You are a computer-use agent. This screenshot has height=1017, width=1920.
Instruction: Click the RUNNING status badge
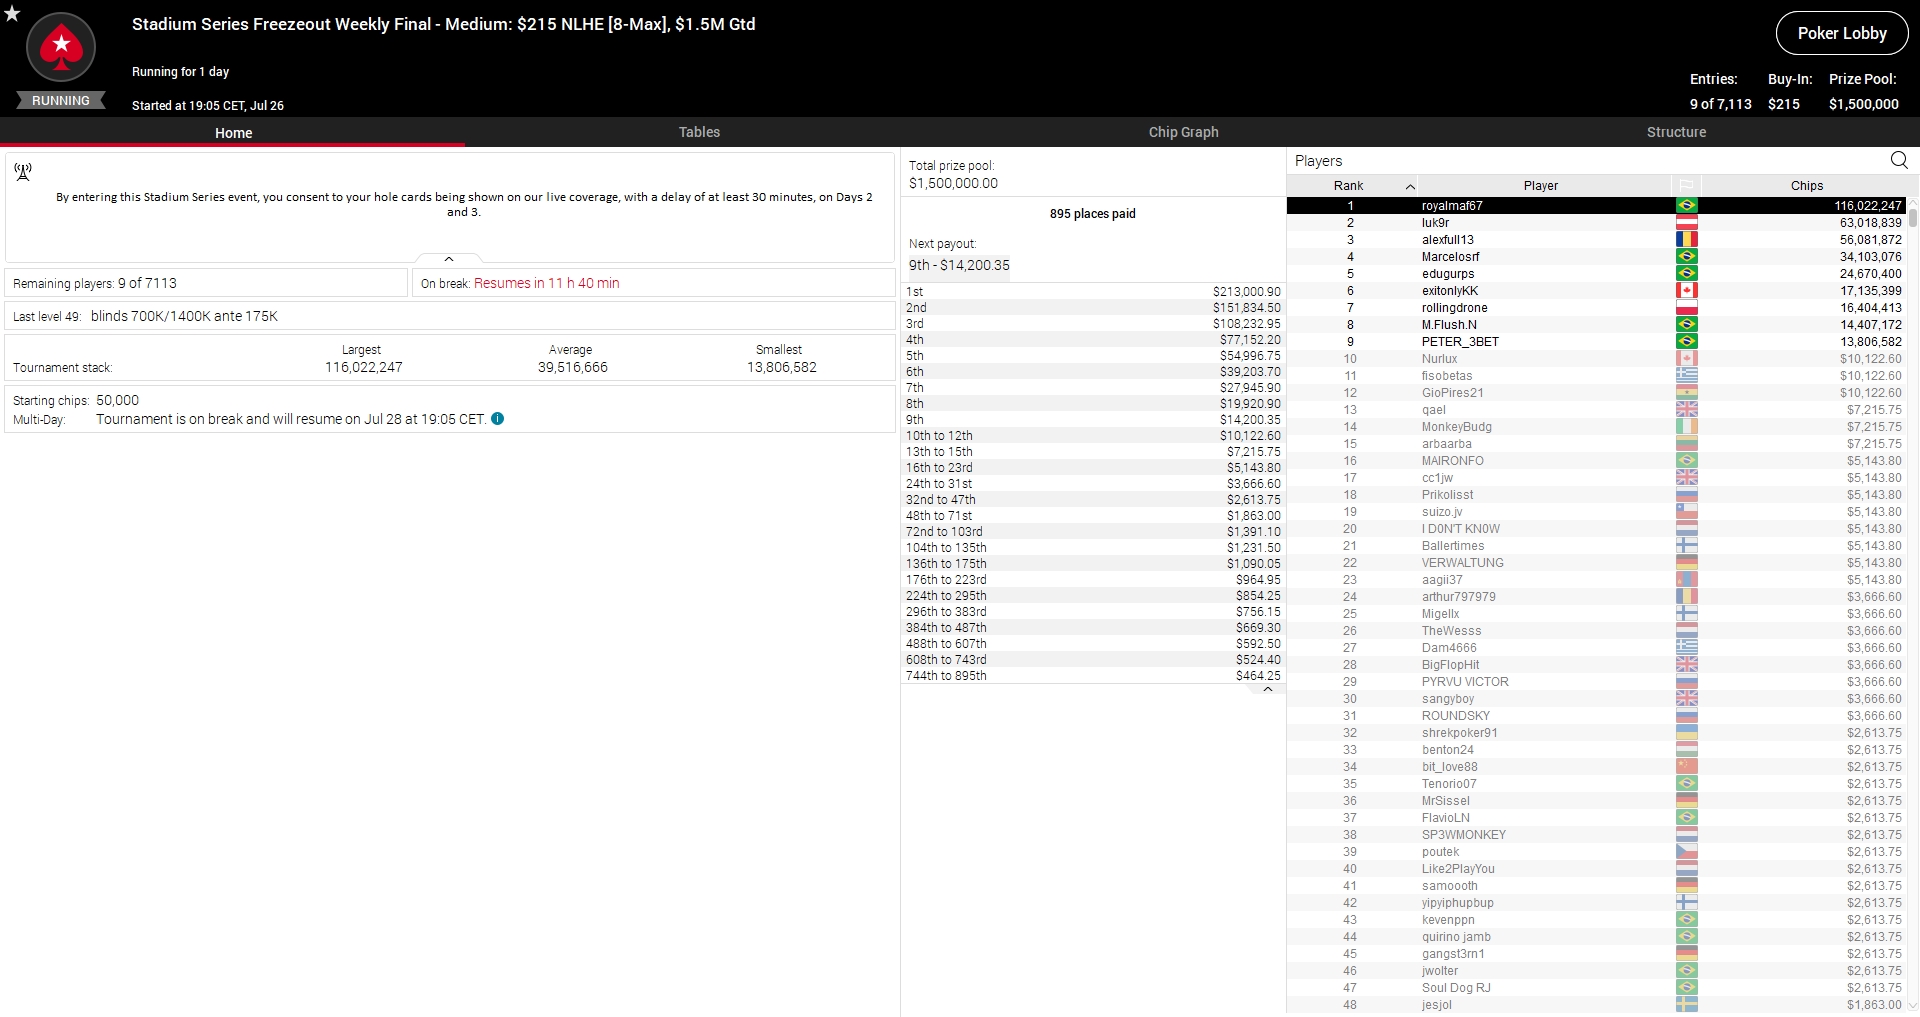click(x=61, y=101)
